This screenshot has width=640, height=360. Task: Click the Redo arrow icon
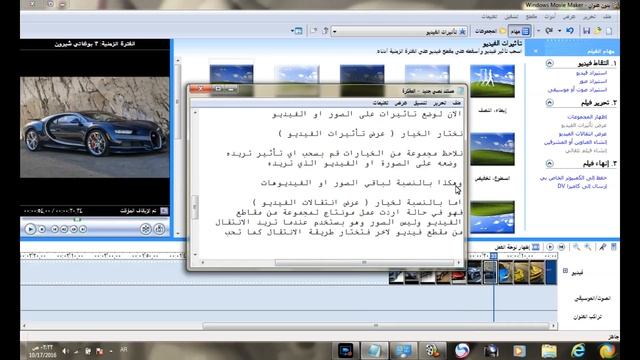[x=549, y=31]
